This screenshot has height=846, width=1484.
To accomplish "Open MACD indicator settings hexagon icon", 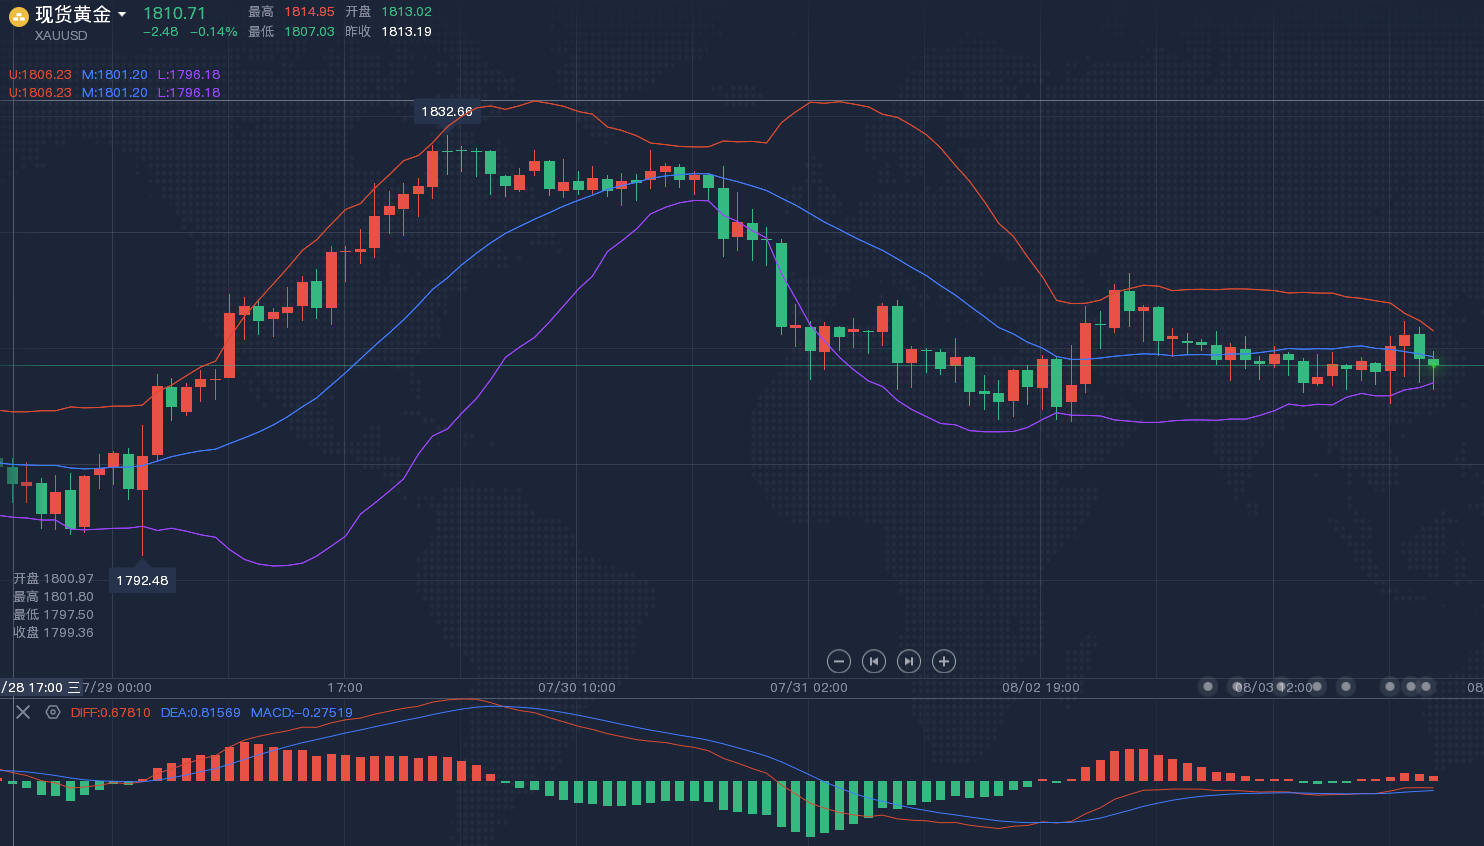I will [x=53, y=712].
